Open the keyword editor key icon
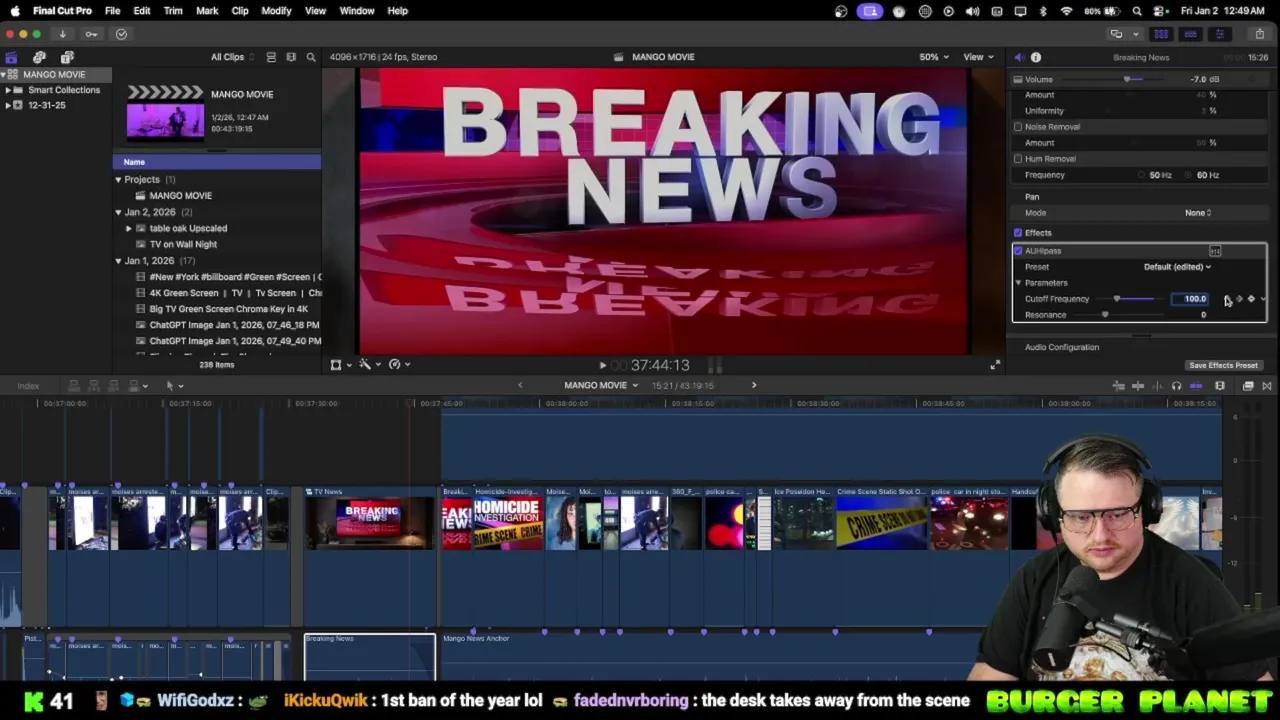 [91, 34]
